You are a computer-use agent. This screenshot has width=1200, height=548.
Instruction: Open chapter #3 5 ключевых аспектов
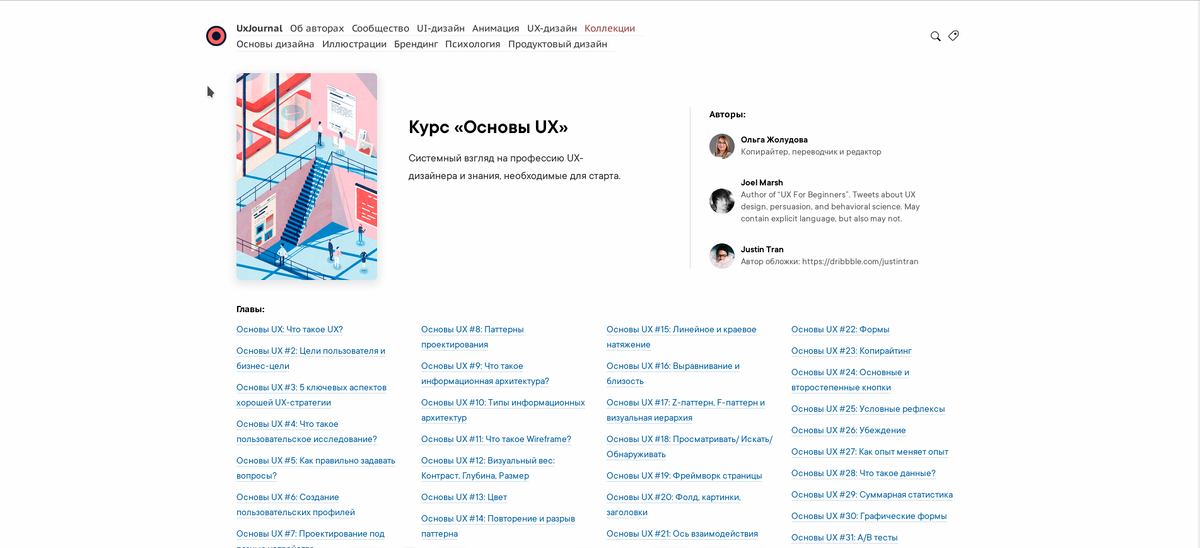pyautogui.click(x=311, y=394)
